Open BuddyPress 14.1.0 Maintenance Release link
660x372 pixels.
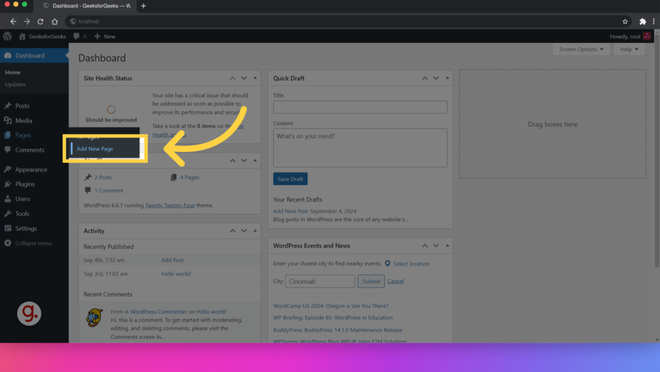coord(337,330)
